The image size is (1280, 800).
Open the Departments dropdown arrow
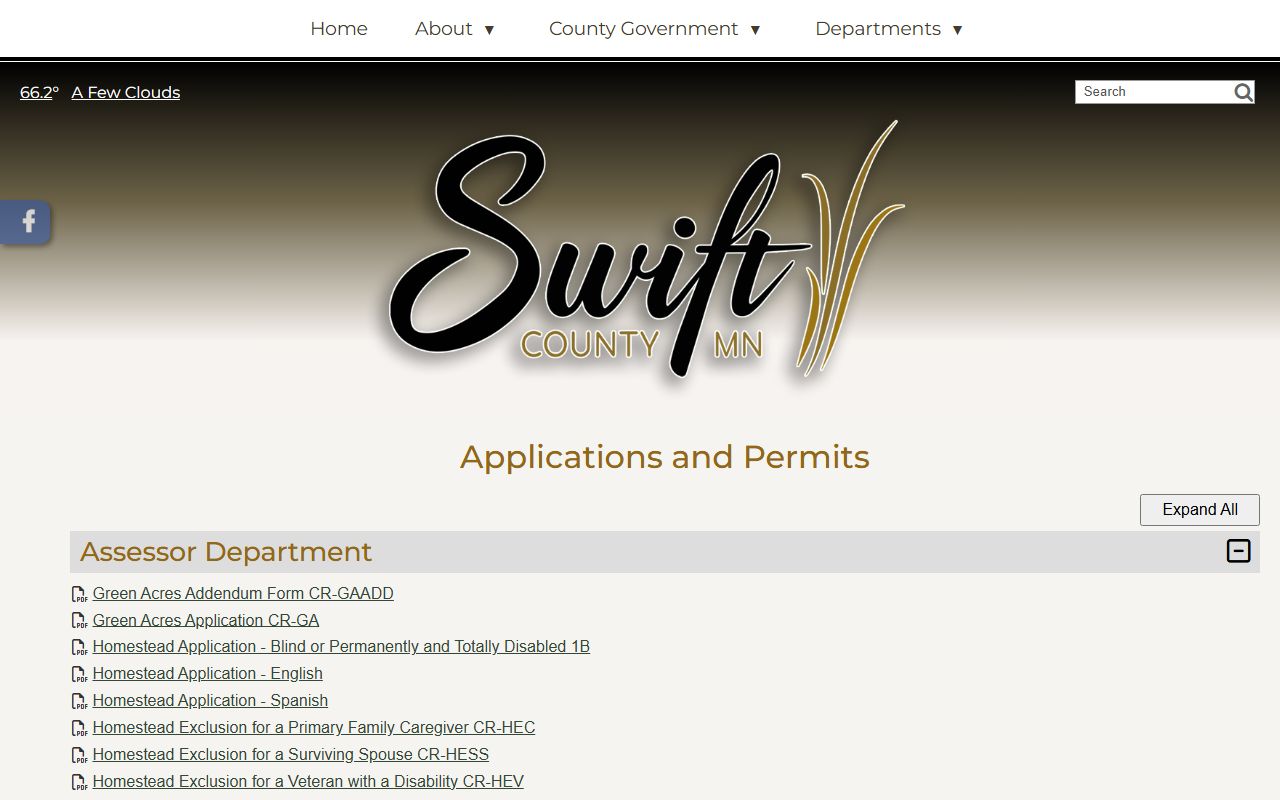tap(957, 30)
